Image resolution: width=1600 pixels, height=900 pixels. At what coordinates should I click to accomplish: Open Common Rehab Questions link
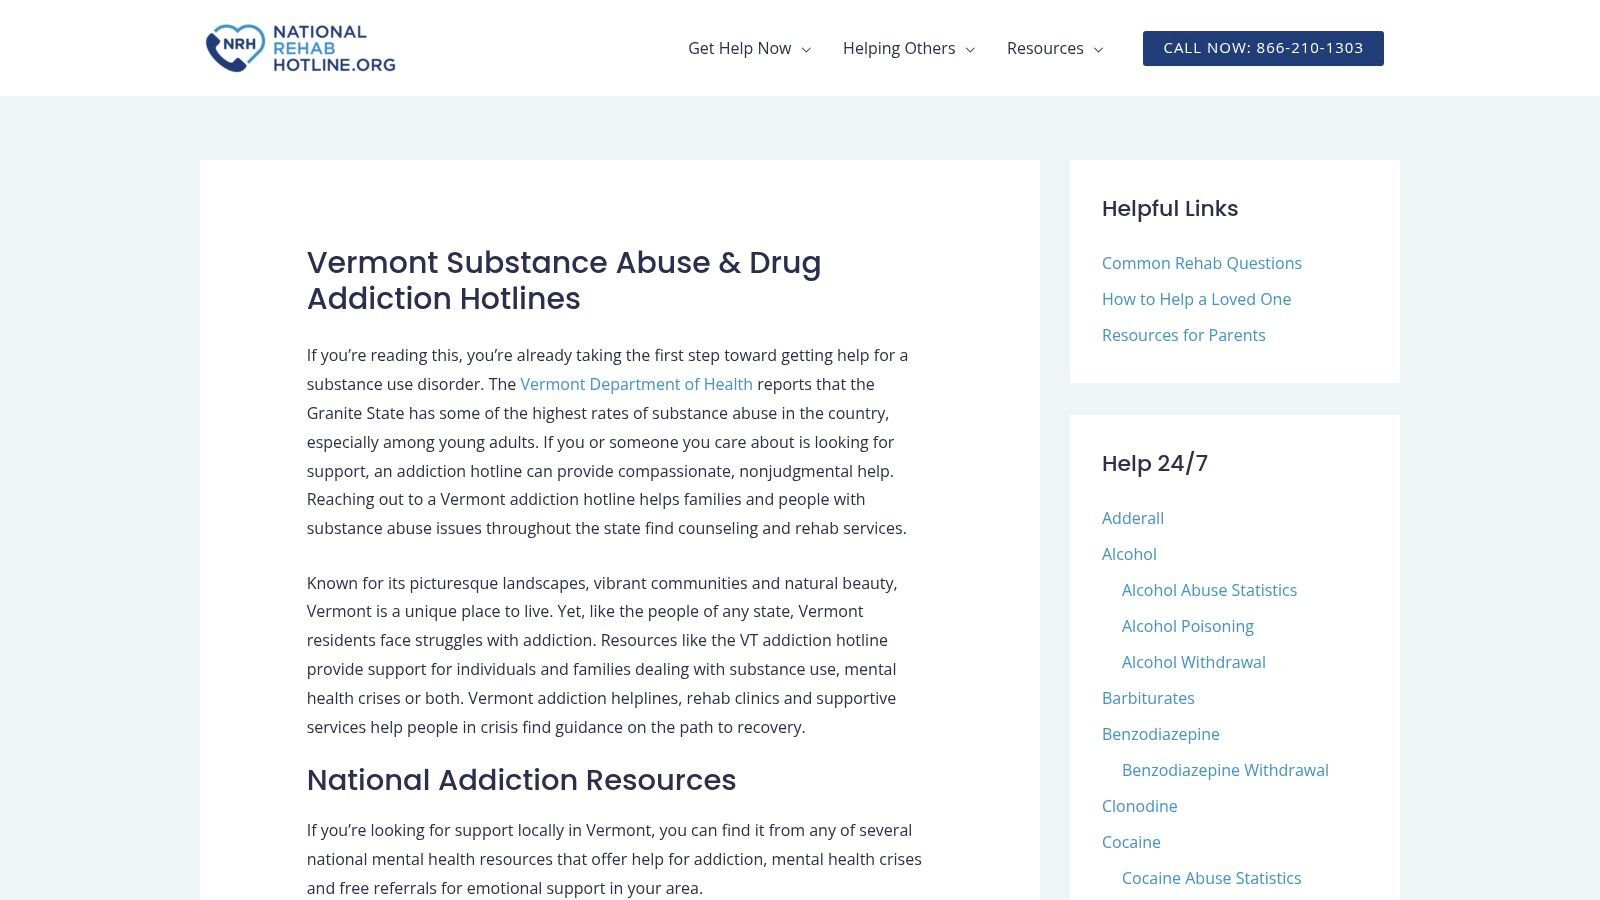[x=1201, y=263]
